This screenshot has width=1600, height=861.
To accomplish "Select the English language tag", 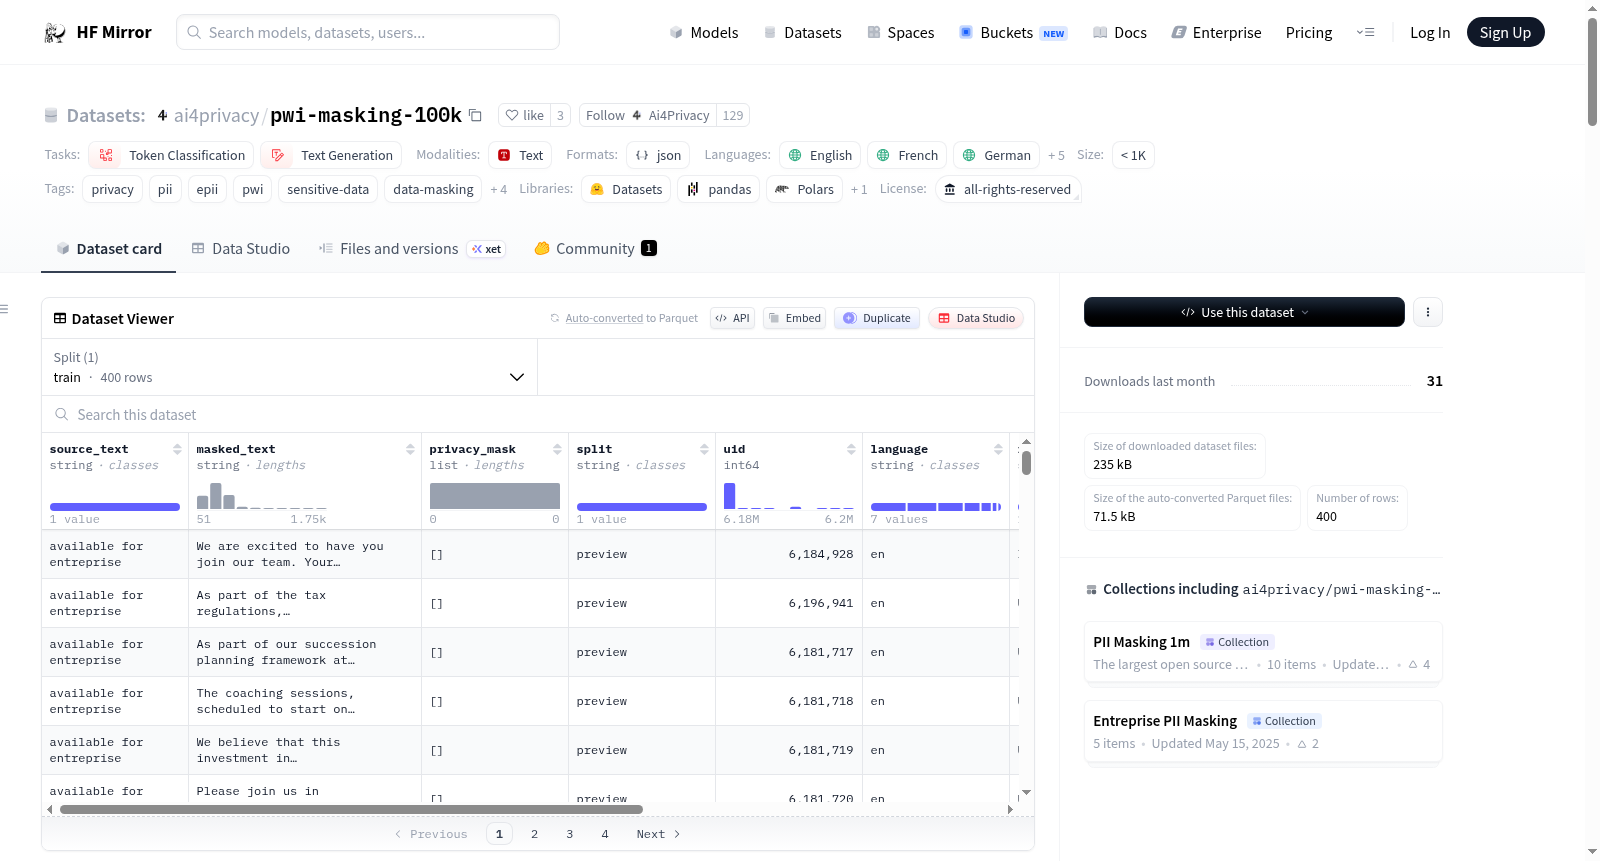I will 820,156.
